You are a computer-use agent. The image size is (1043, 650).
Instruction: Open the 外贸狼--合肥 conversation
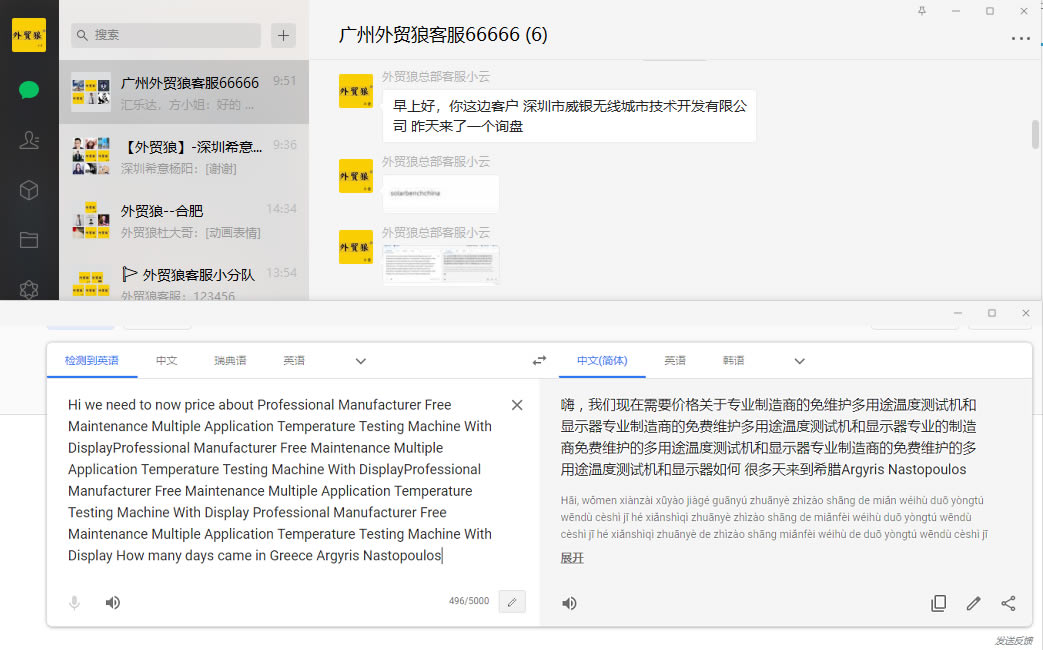coord(184,220)
